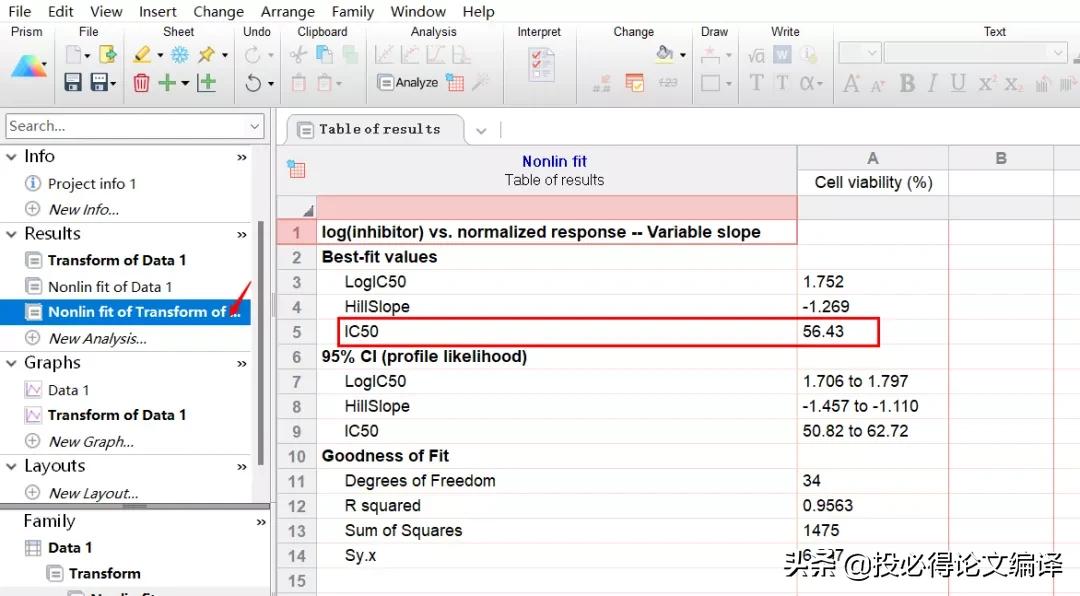
Task: Open the sheet tab dropdown chevron
Action: point(481,131)
